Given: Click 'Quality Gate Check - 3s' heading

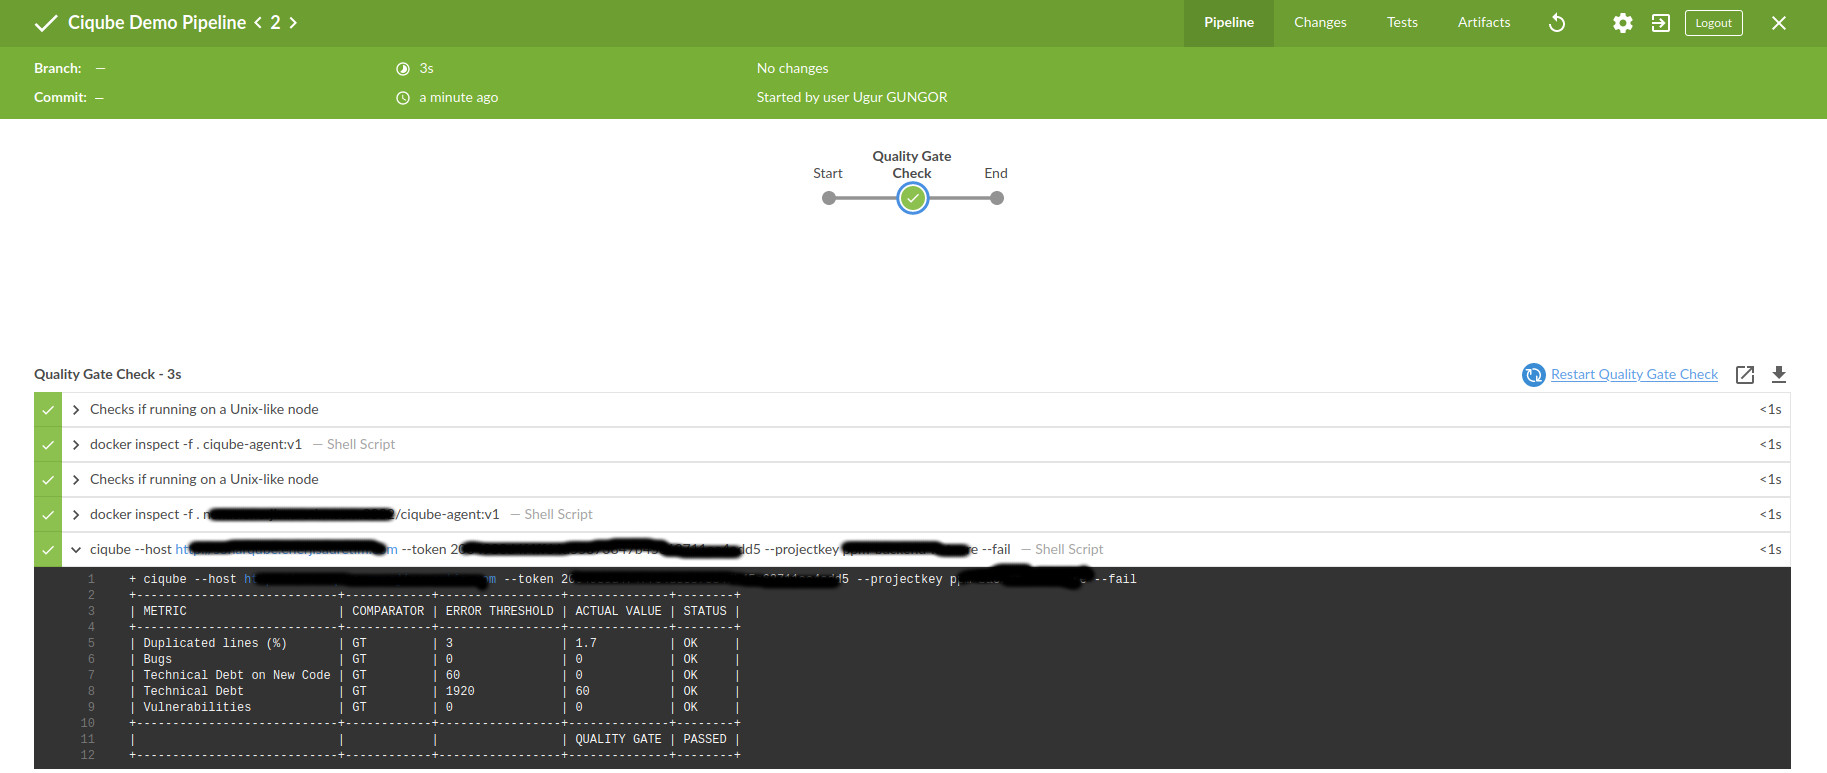Looking at the screenshot, I should point(107,374).
